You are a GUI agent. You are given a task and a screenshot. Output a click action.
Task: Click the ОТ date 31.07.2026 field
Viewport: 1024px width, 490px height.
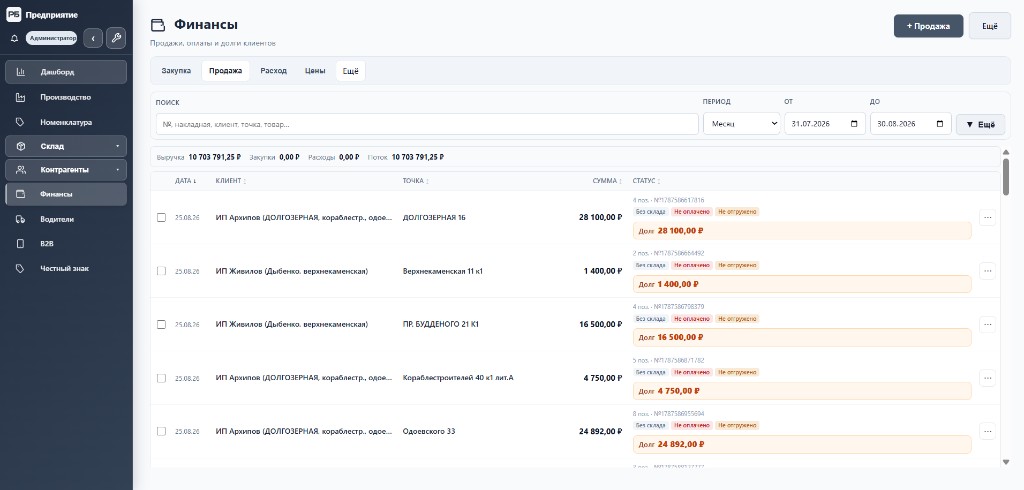click(825, 123)
